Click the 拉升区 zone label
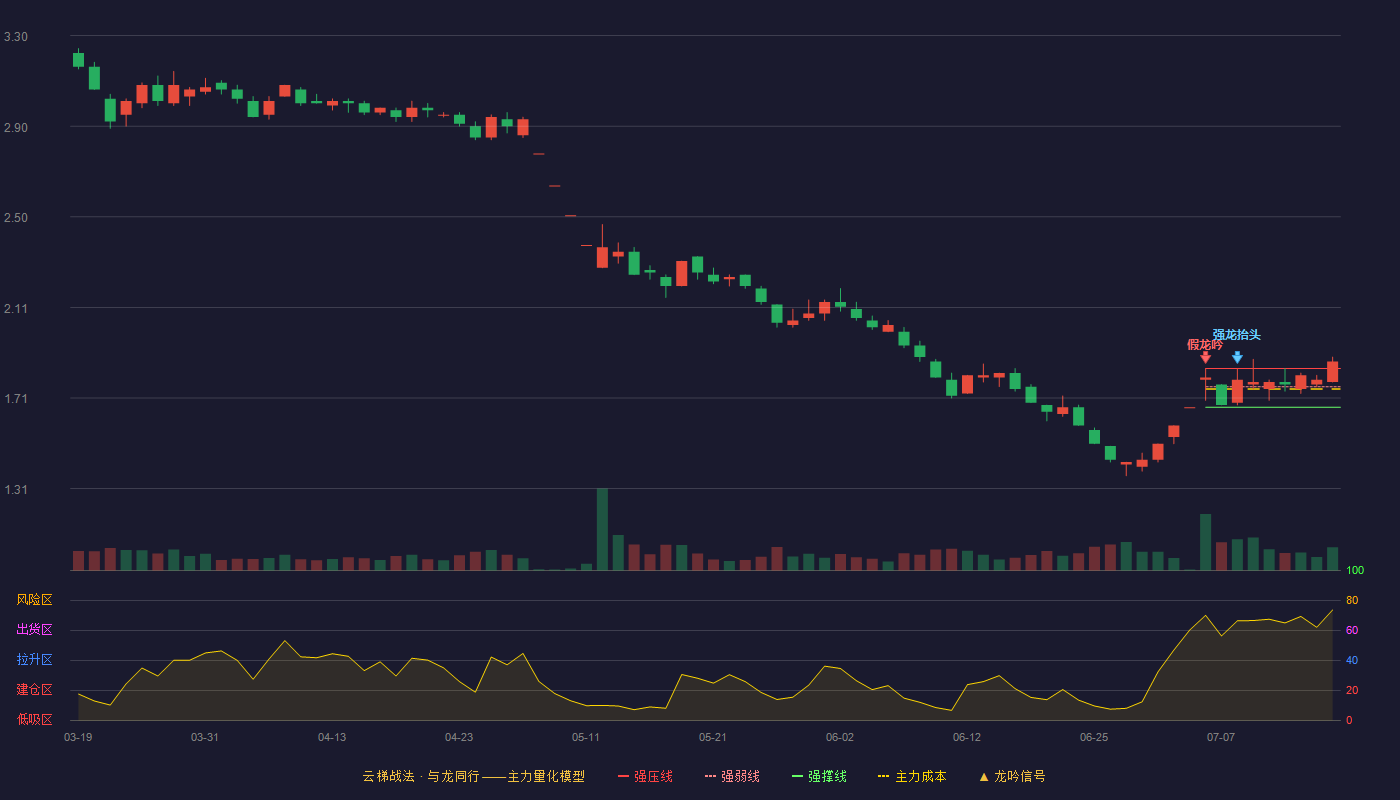Viewport: 1400px width, 800px height. [x=34, y=660]
